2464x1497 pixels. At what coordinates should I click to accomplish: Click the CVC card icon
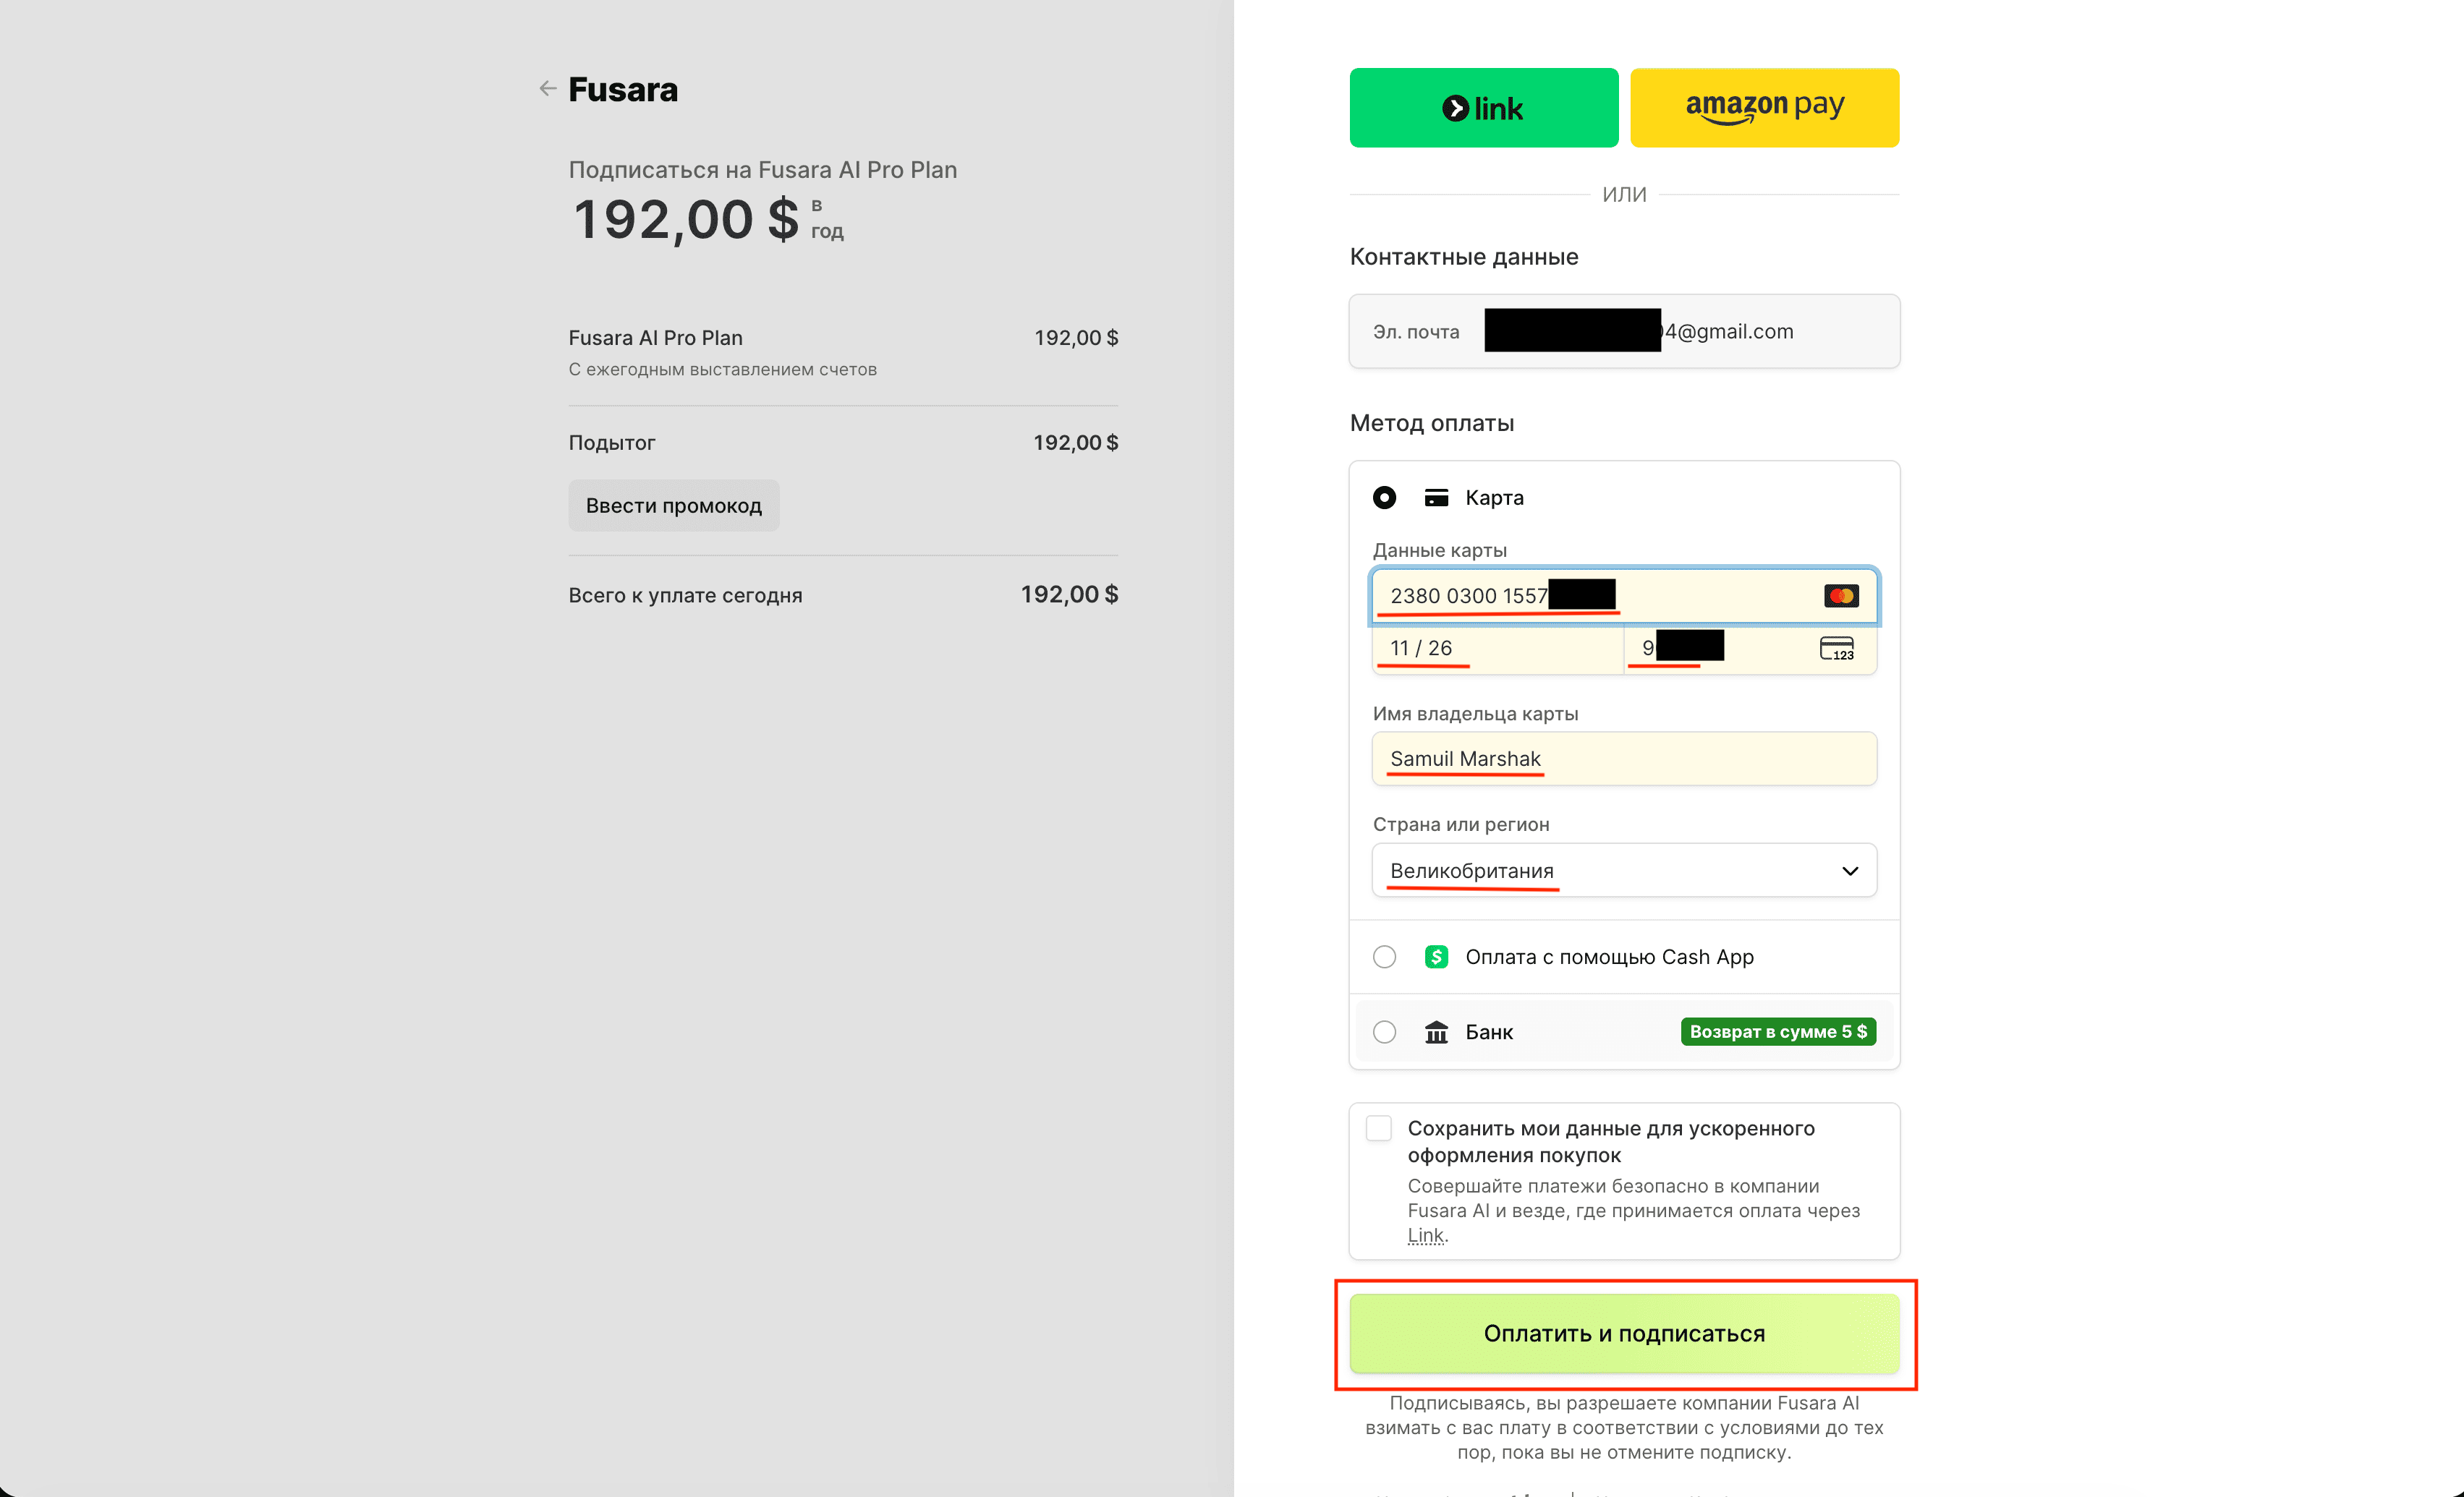(x=1836, y=648)
